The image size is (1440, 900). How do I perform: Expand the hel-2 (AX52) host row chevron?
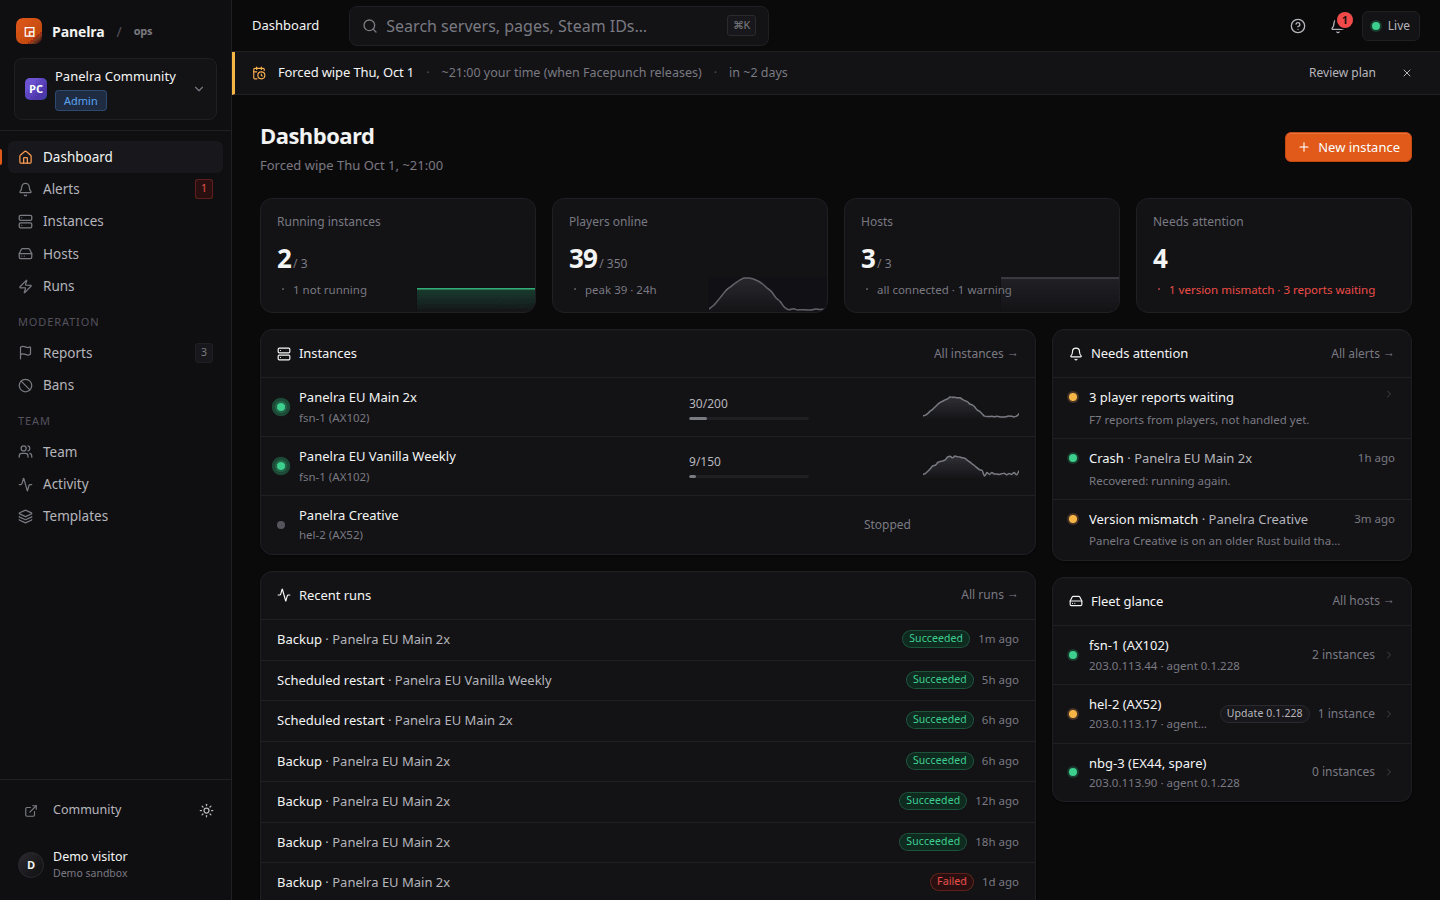click(x=1389, y=714)
